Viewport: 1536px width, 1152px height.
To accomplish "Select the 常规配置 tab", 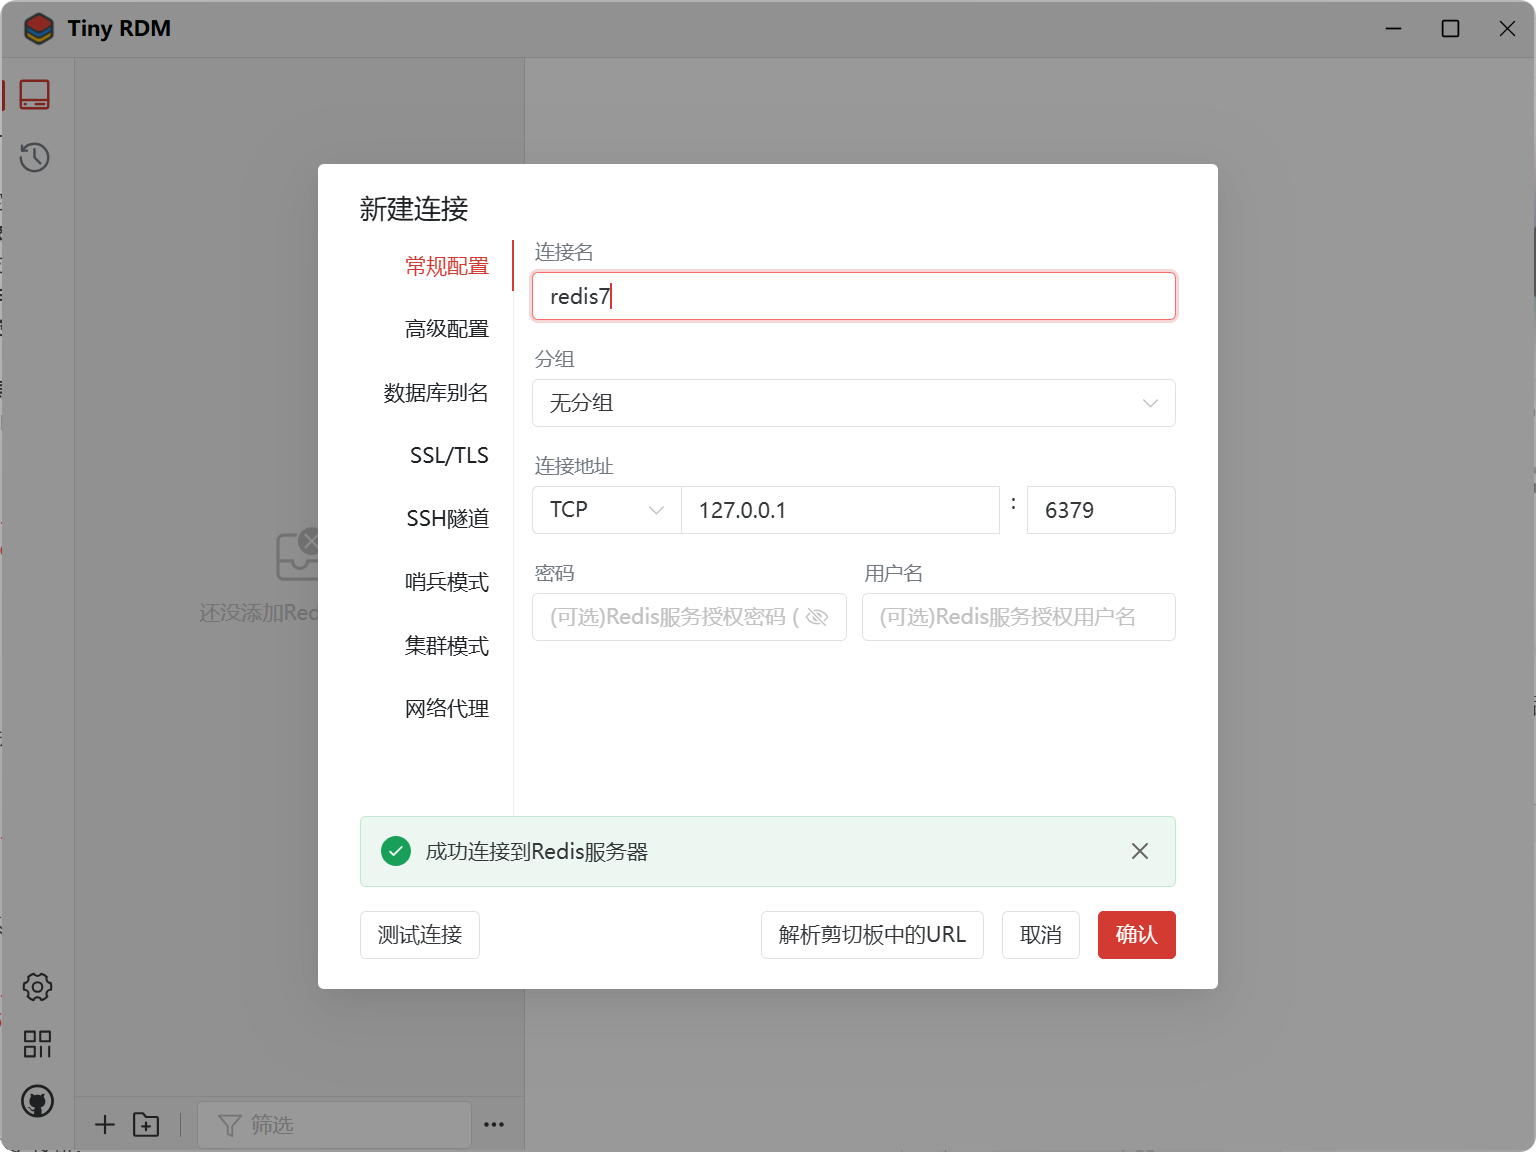I will [x=447, y=266].
